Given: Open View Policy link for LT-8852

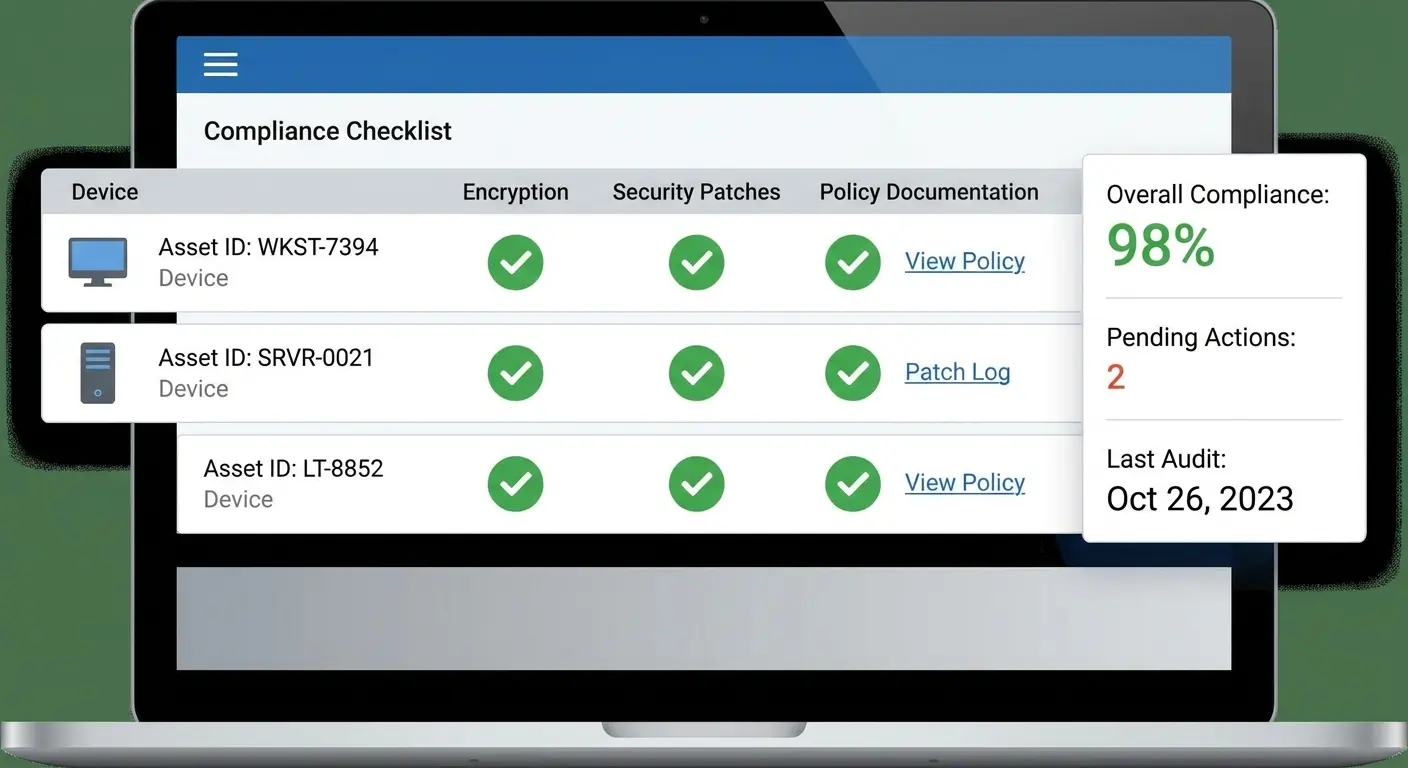Looking at the screenshot, I should coord(965,483).
